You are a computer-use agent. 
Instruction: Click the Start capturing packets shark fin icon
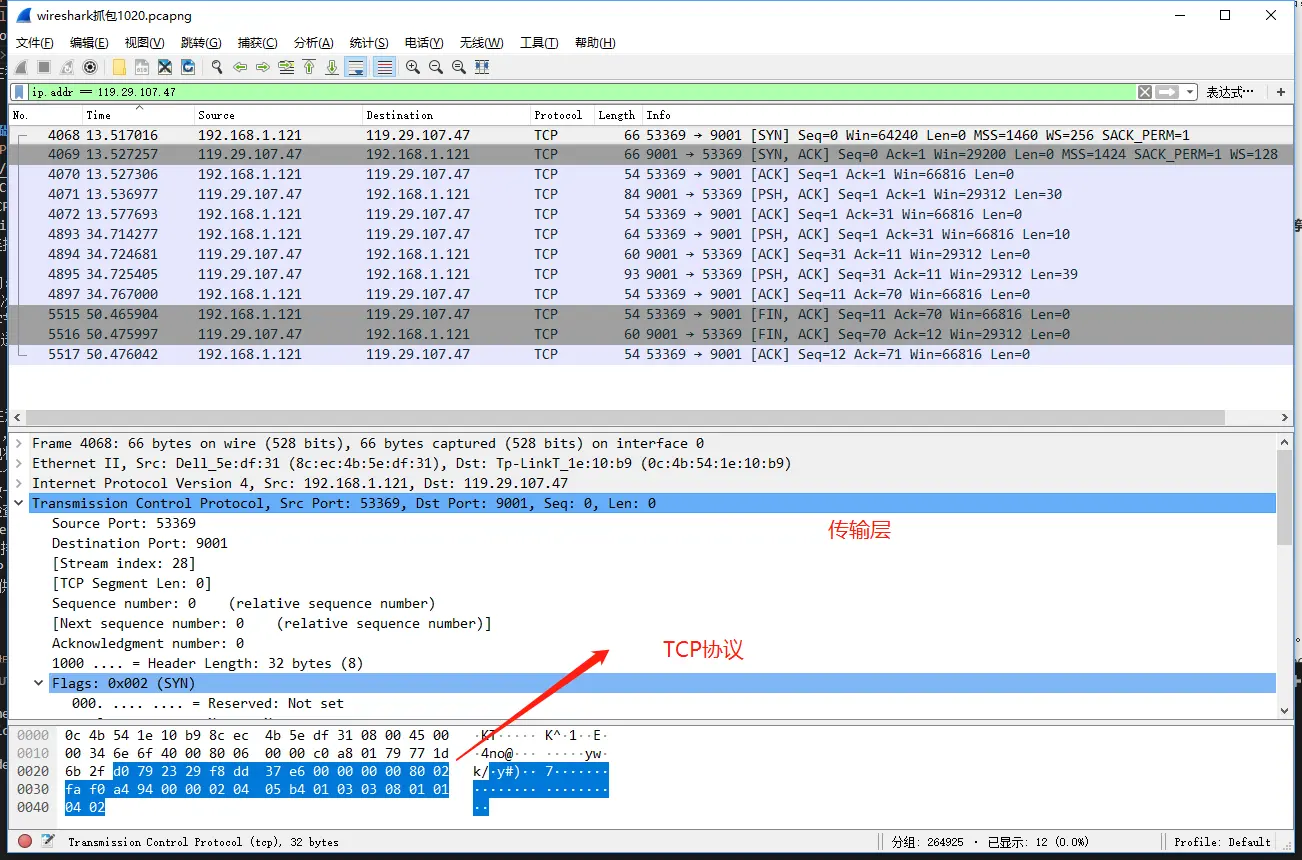[20, 67]
